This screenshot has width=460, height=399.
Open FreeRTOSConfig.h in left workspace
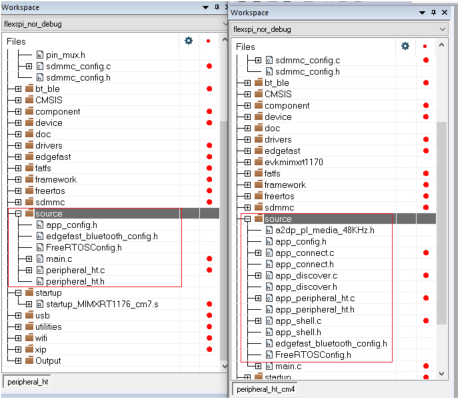click(84, 247)
